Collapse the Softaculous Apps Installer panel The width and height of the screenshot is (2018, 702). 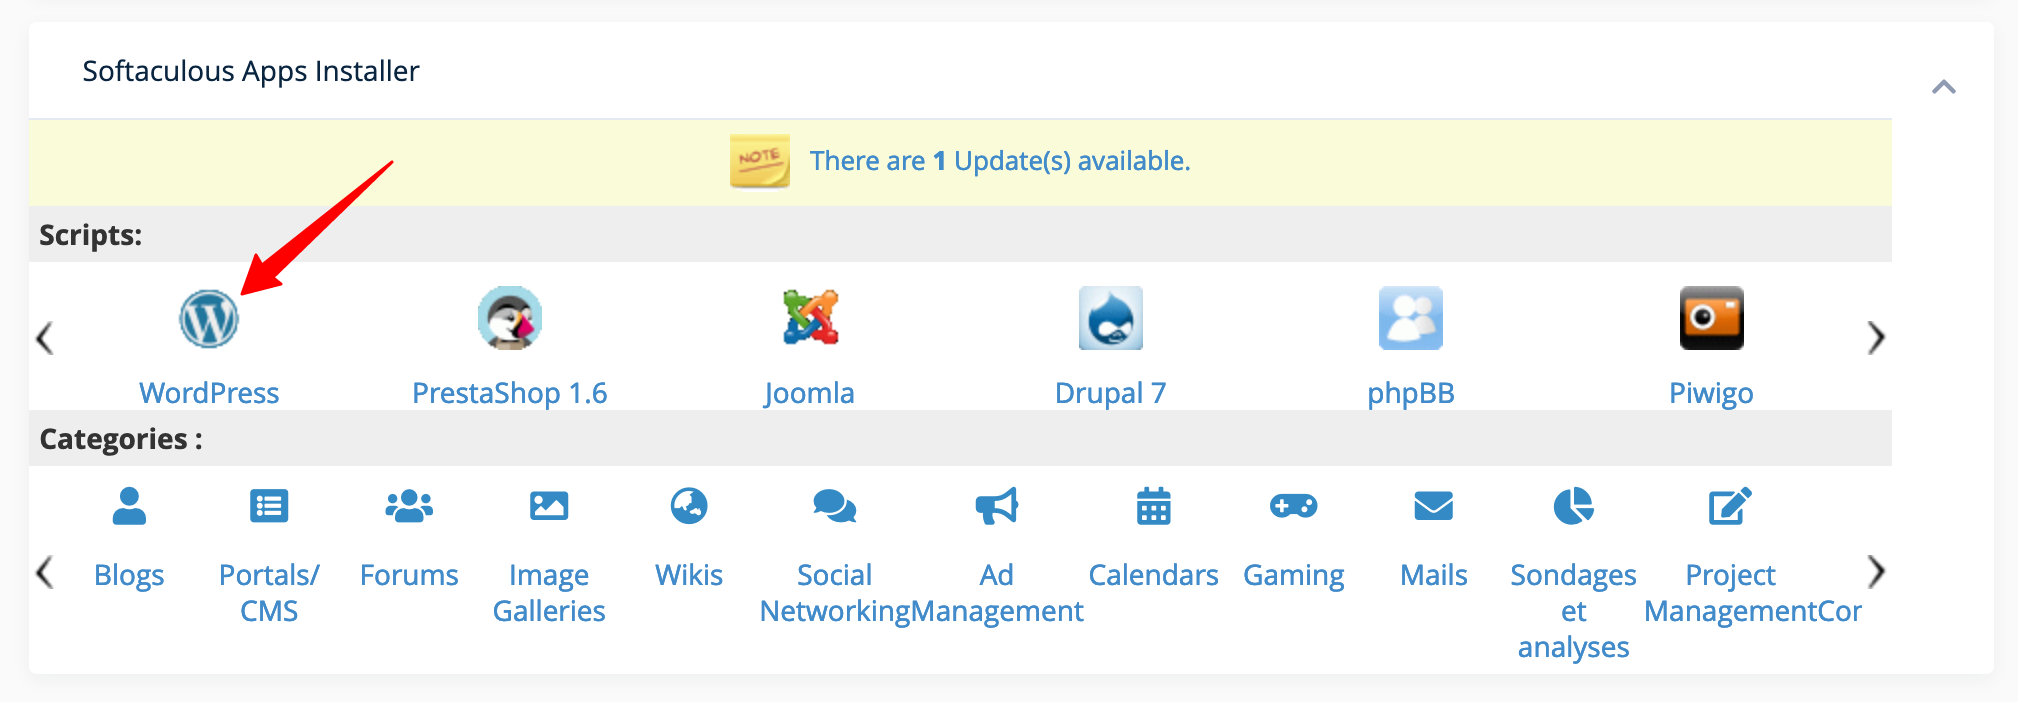coord(1944,87)
